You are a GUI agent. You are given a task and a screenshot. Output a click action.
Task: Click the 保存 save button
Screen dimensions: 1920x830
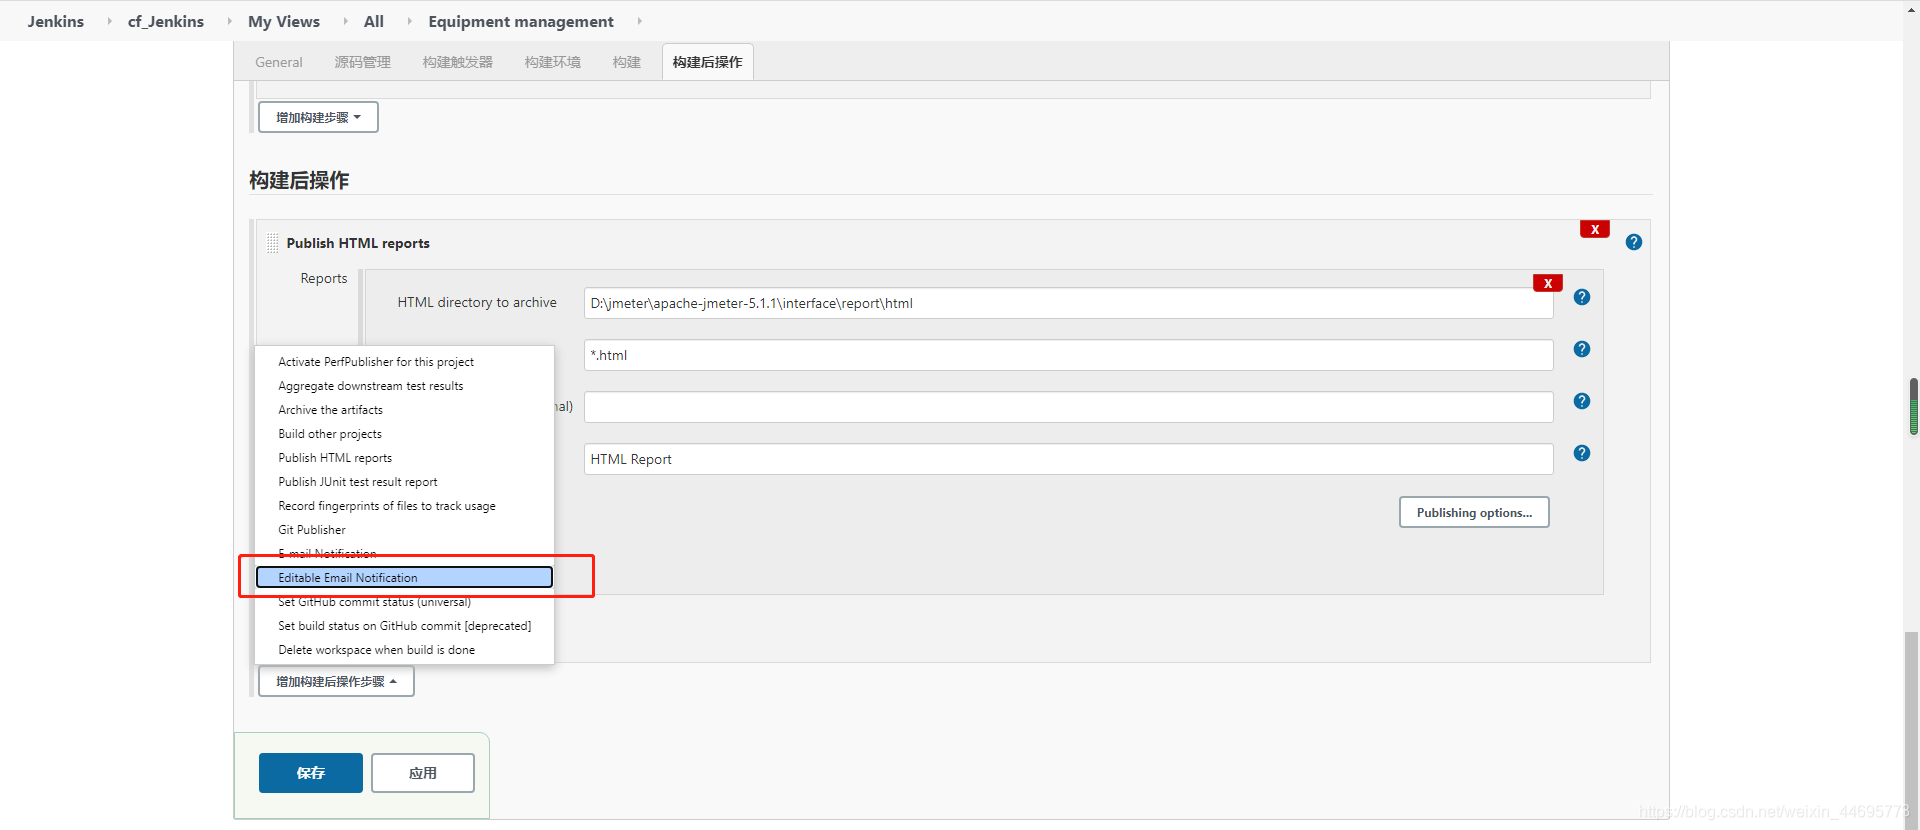[x=310, y=773]
